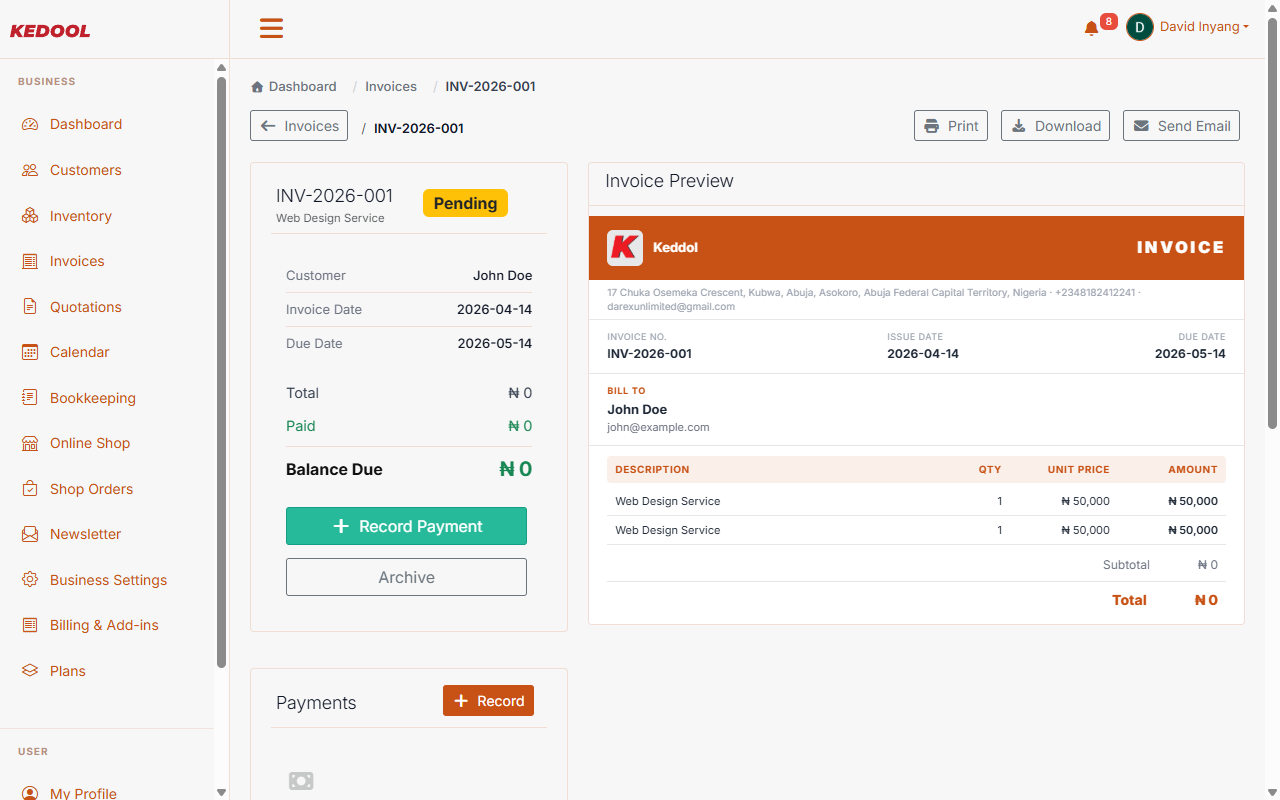1280x800 pixels.
Task: Open the Business Settings menu item
Action: click(108, 580)
